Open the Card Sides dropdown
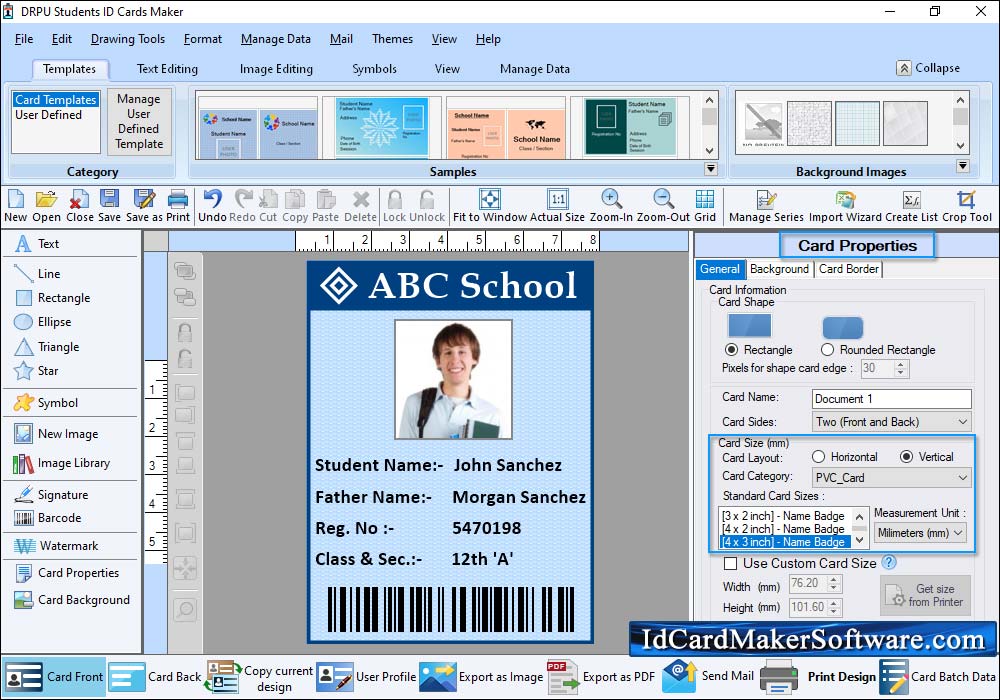This screenshot has width=1000, height=700. coord(892,422)
